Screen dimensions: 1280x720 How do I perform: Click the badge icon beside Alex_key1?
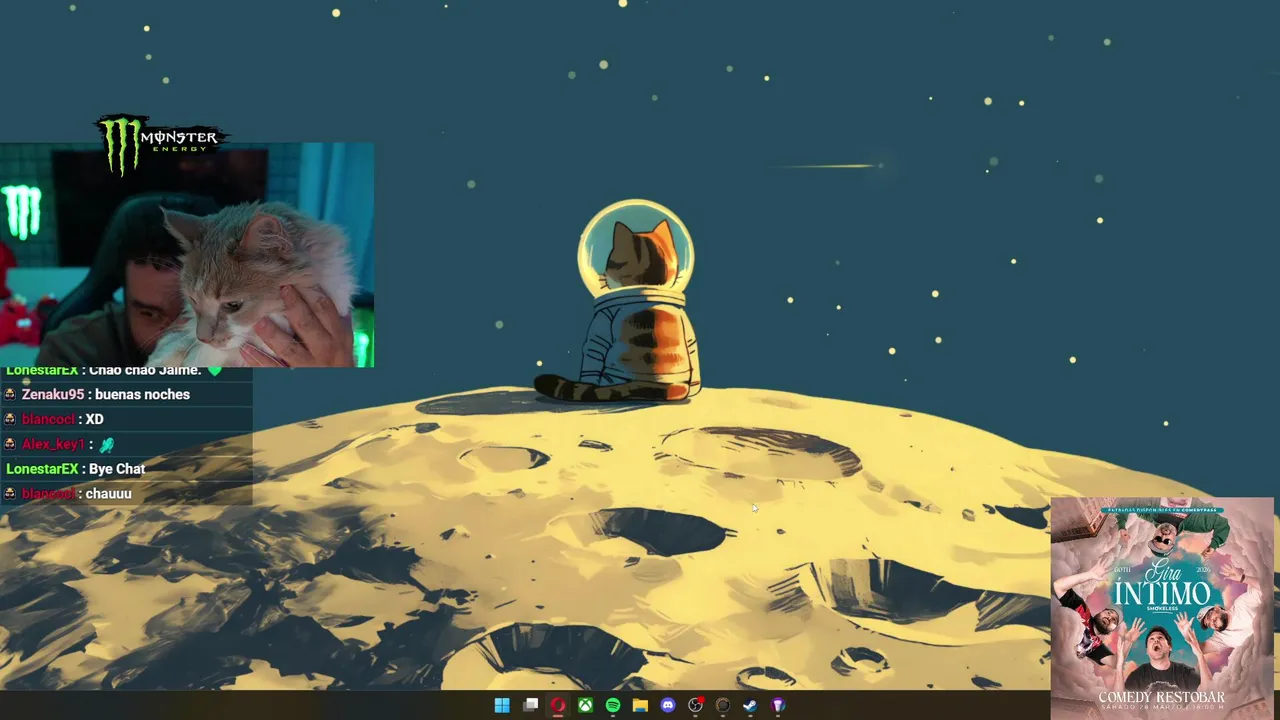[x=10, y=444]
